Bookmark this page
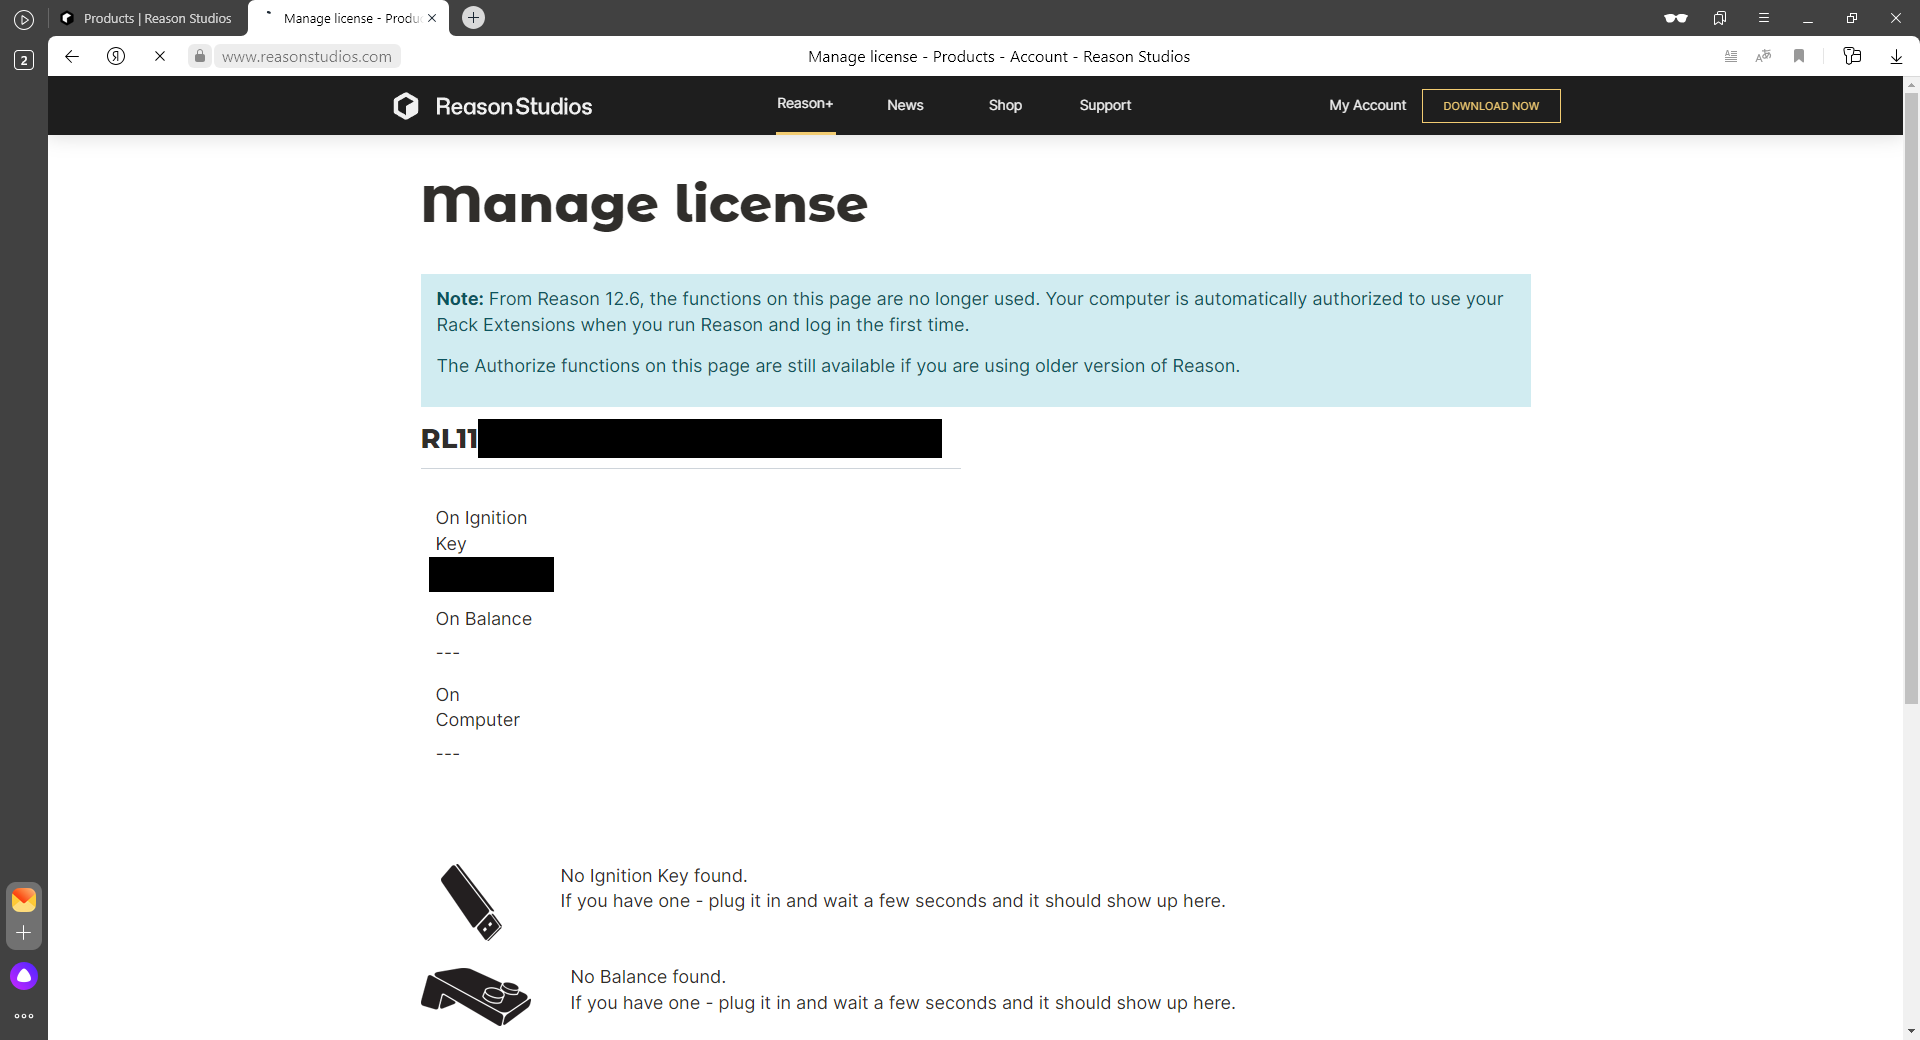 pos(1799,56)
